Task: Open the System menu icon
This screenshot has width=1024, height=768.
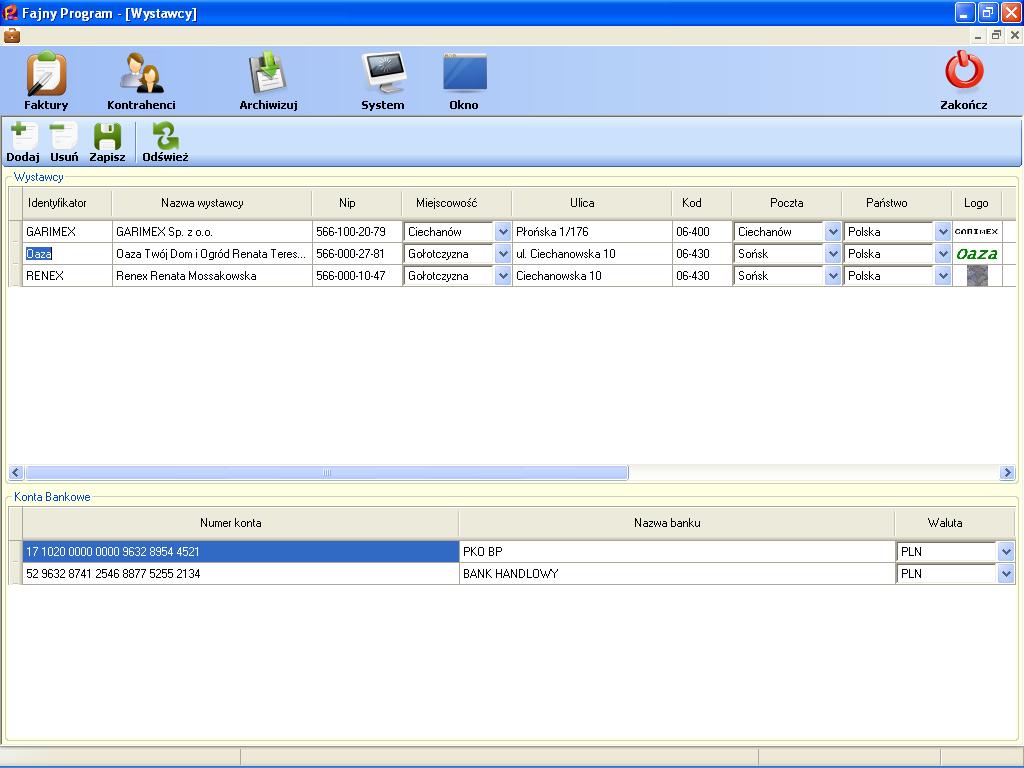Action: click(383, 80)
